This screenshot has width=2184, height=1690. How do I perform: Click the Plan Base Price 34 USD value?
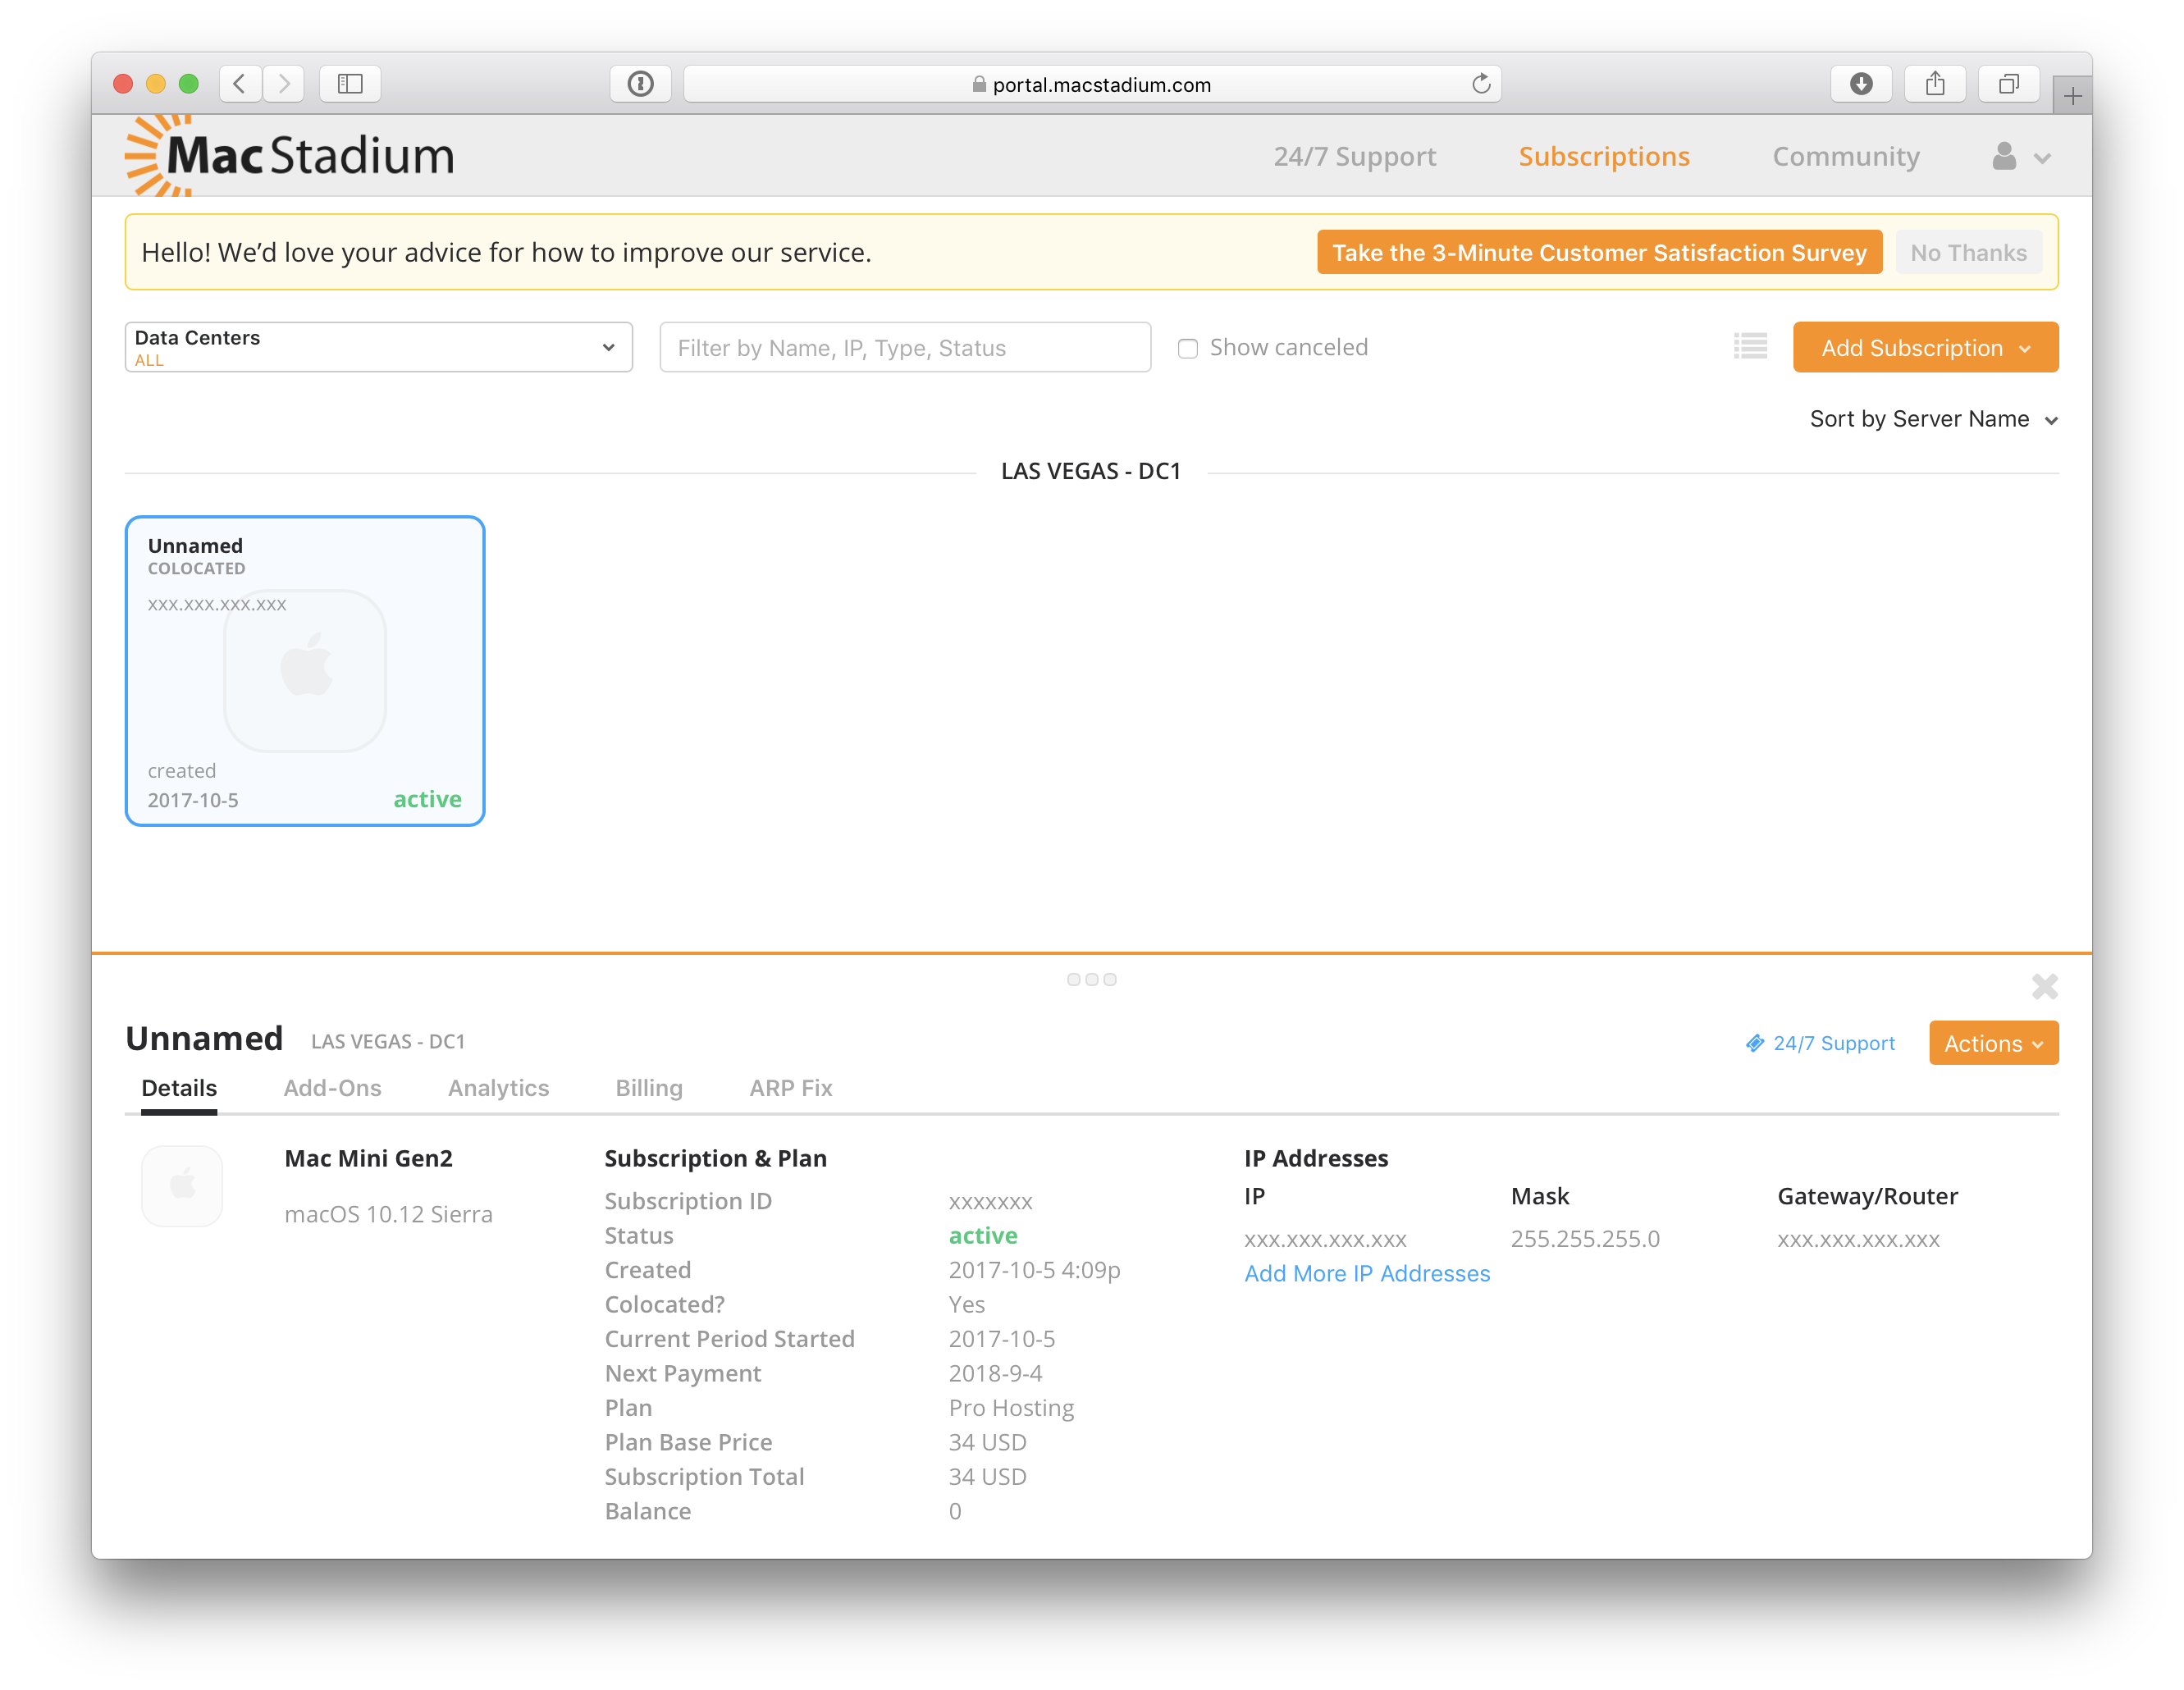[x=987, y=1442]
